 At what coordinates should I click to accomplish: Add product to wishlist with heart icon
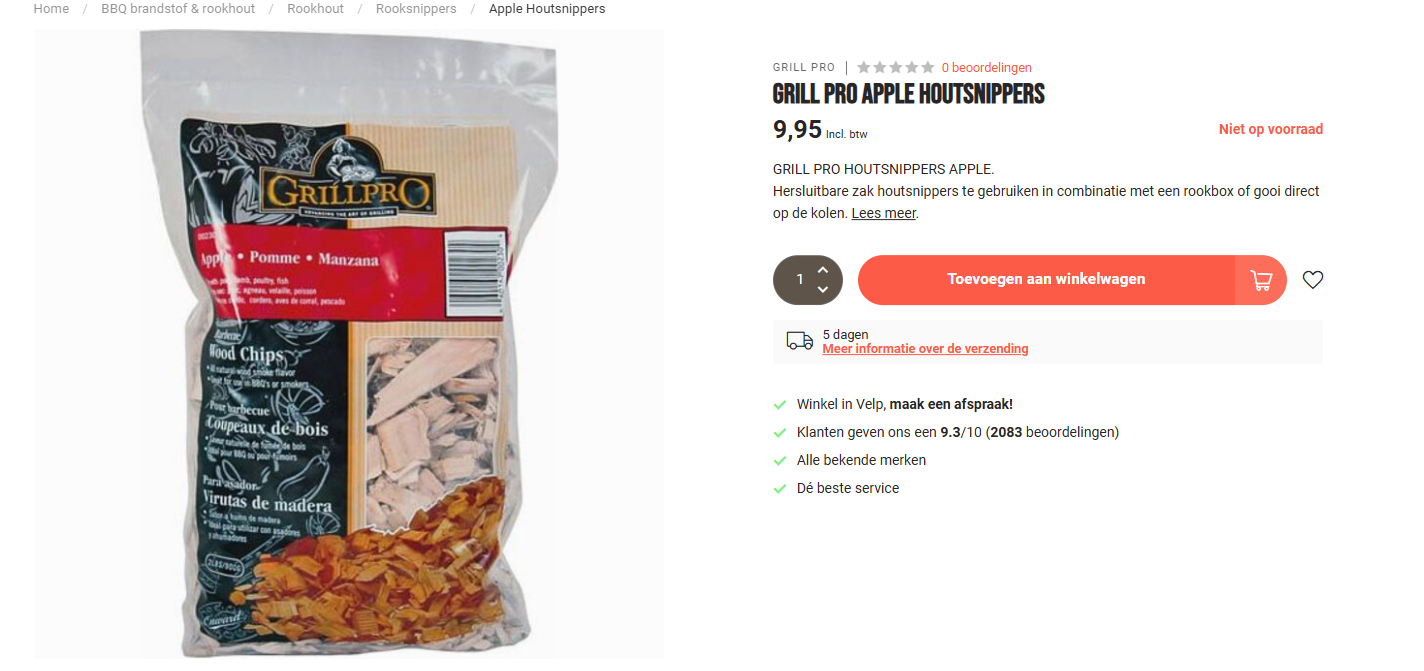1313,280
